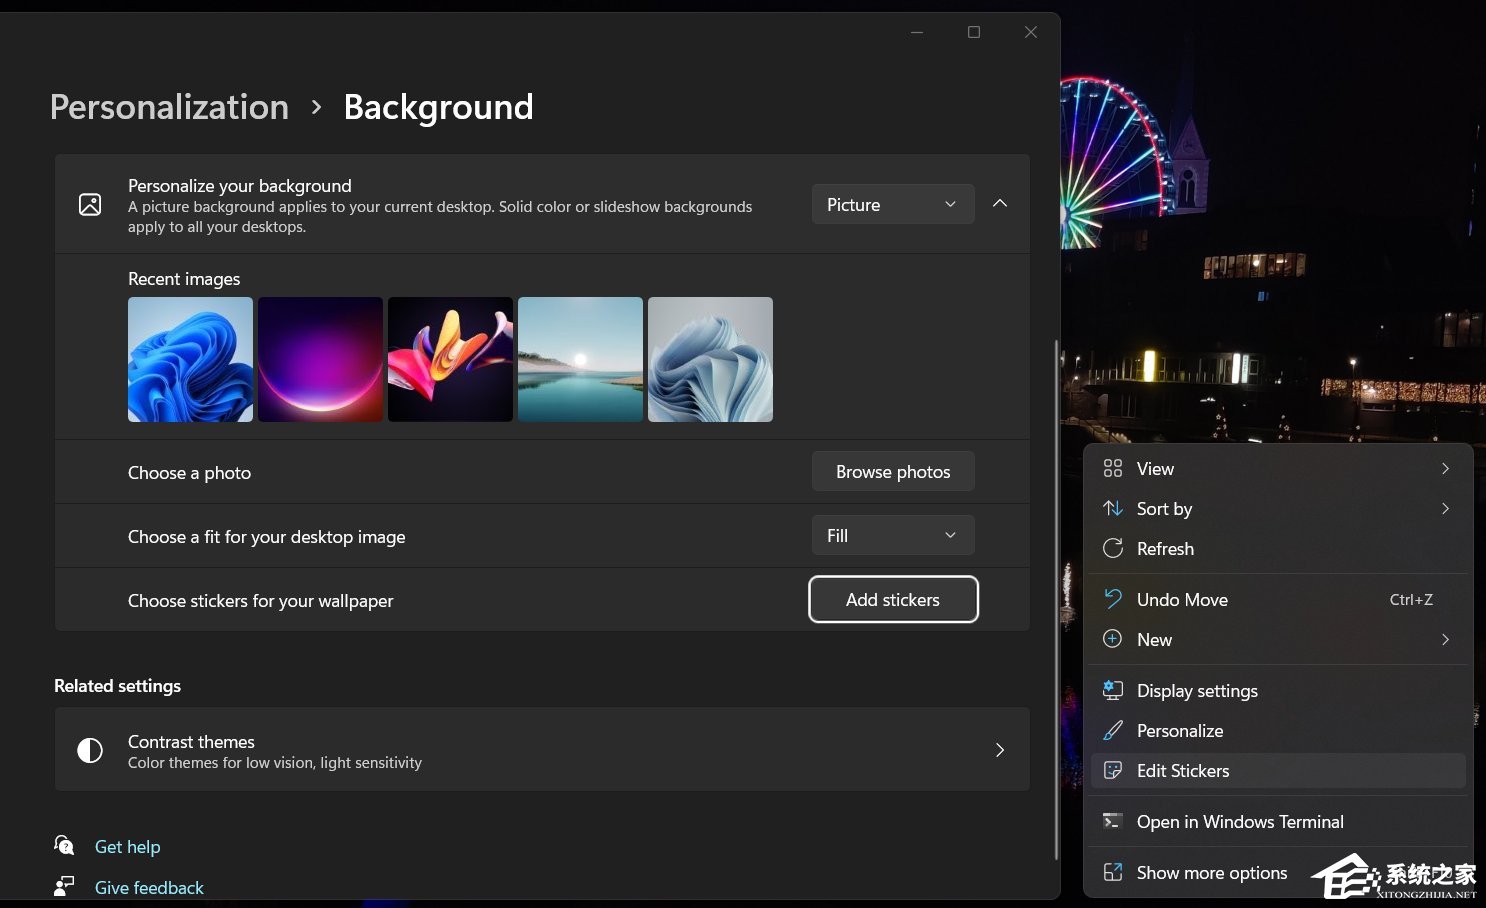This screenshot has width=1486, height=908.
Task: Click the Undo Move arrow icon
Action: pyautogui.click(x=1112, y=600)
